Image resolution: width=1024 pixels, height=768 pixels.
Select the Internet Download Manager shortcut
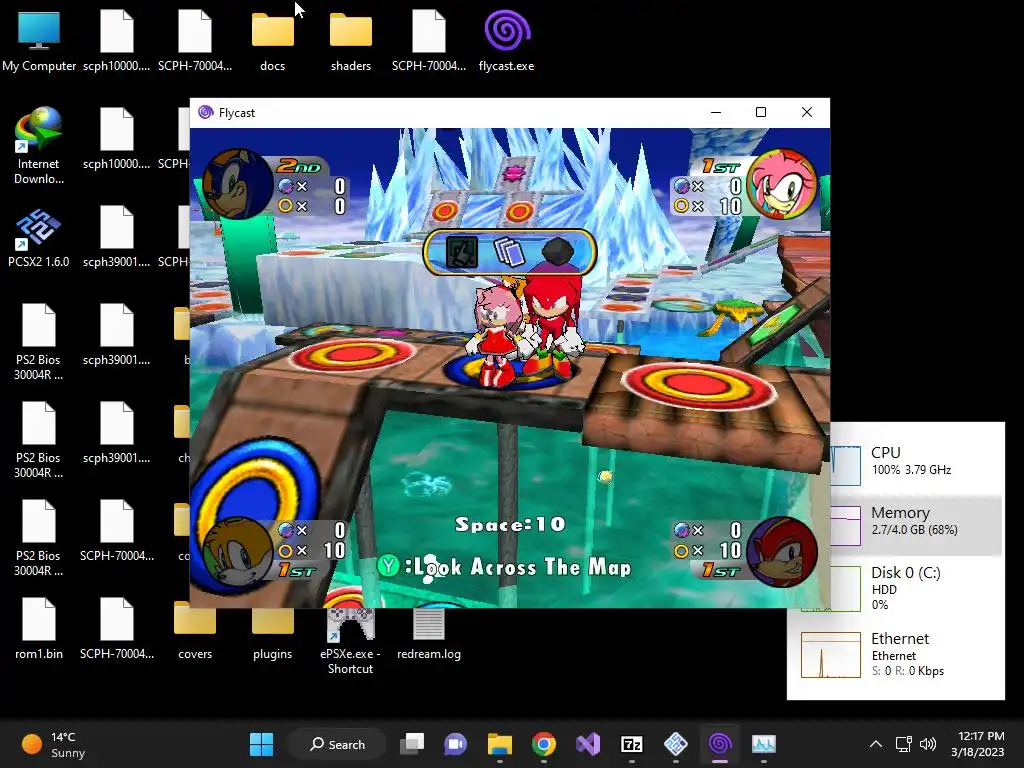click(39, 146)
